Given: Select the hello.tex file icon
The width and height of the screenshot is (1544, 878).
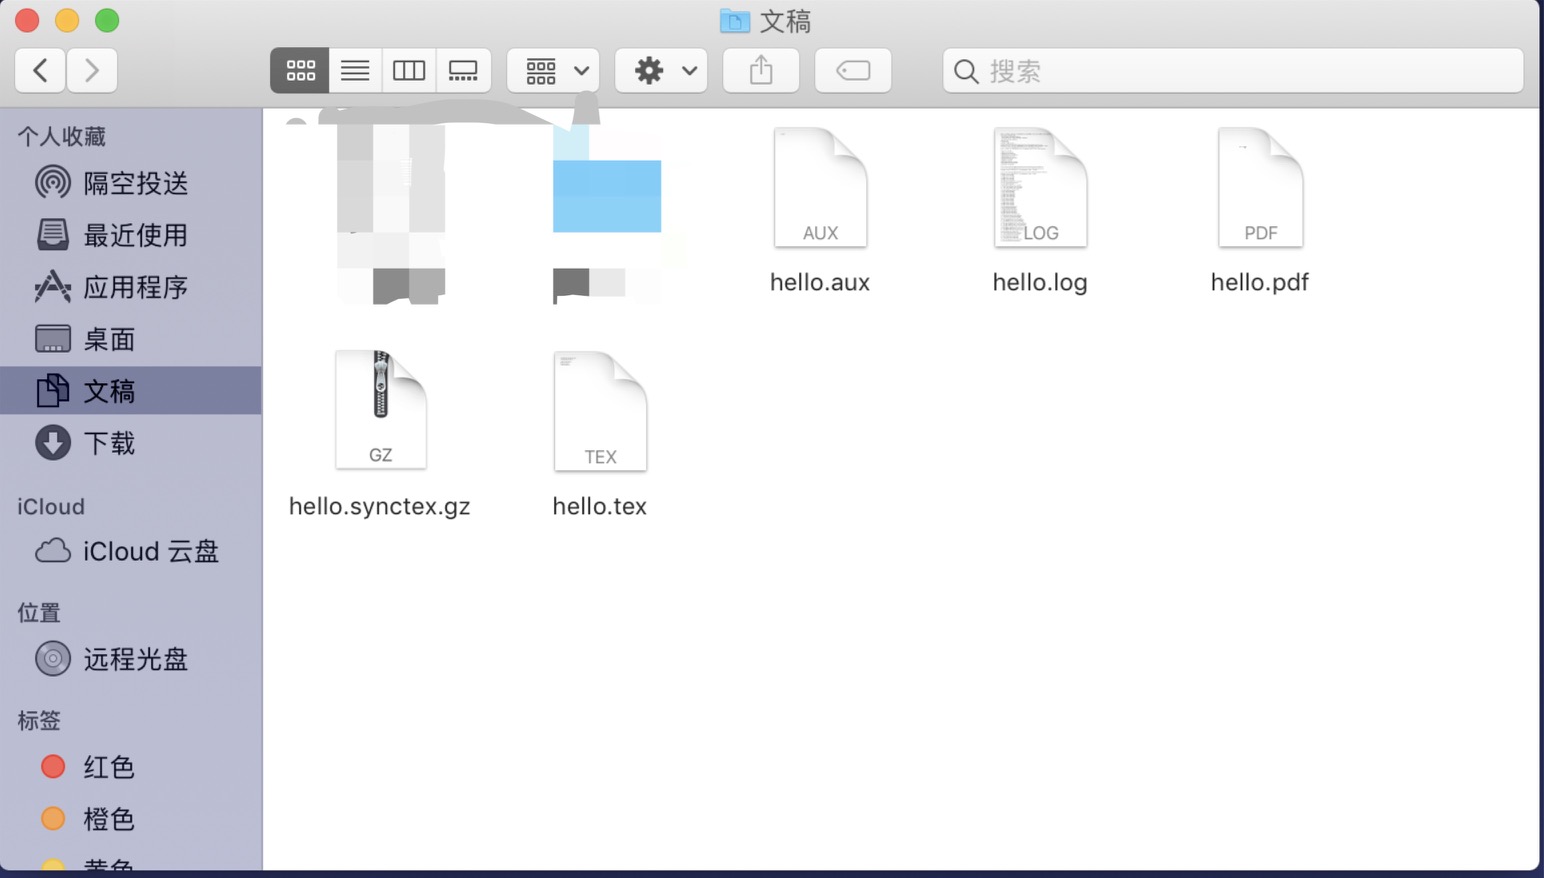Looking at the screenshot, I should click(x=599, y=410).
